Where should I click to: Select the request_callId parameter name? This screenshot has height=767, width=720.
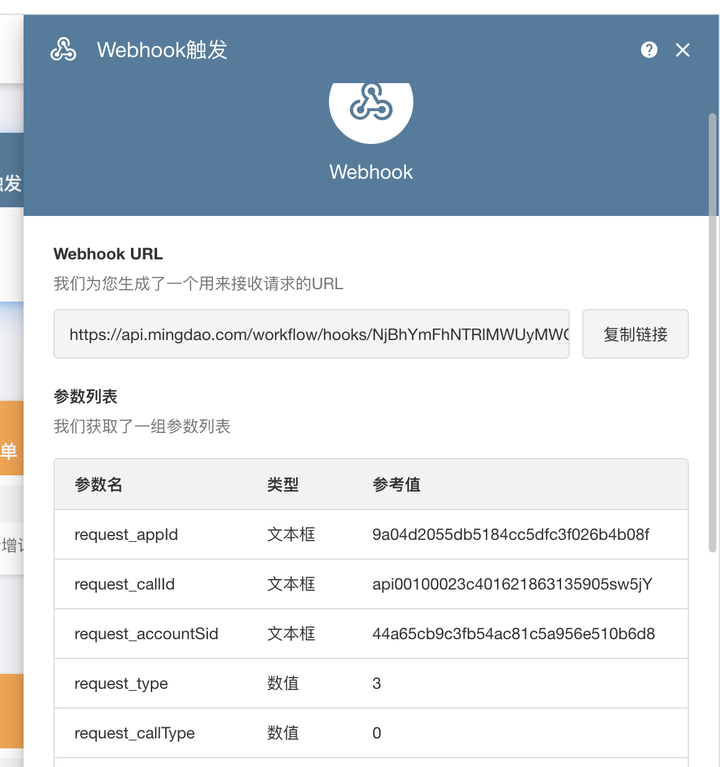(x=124, y=584)
